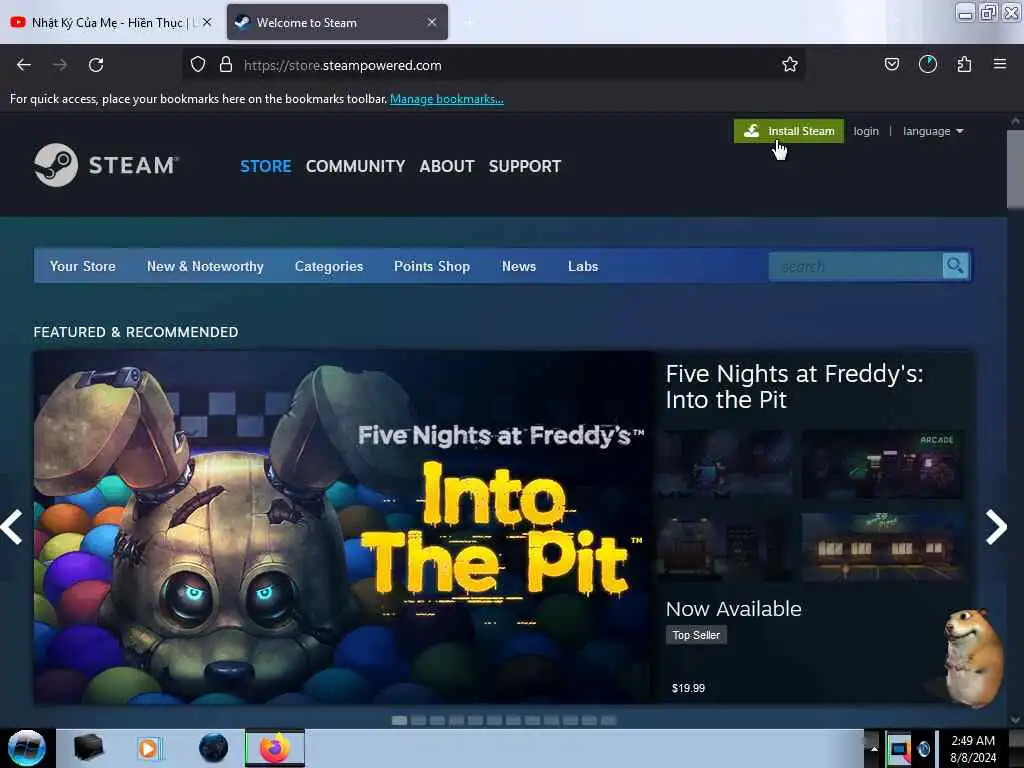The image size is (1024, 768).
Task: Open the ABOUT page
Action: click(x=447, y=167)
